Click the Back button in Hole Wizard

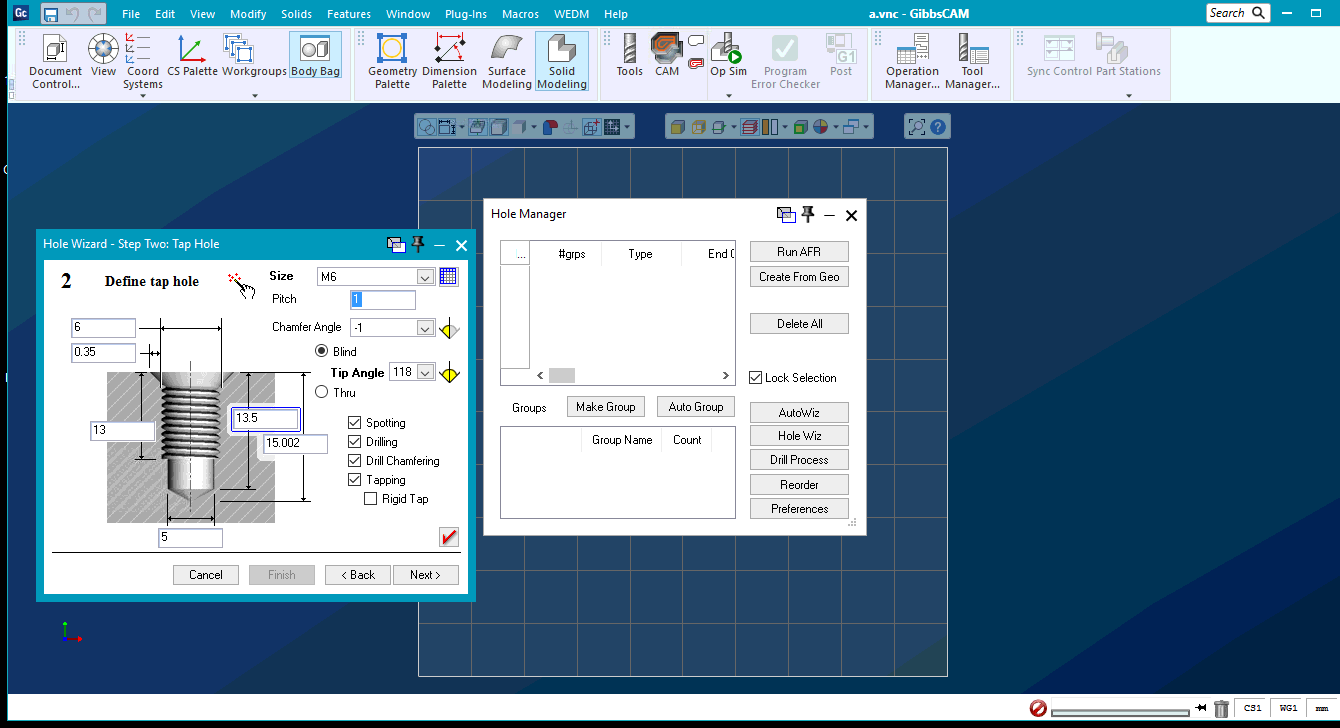coord(357,575)
